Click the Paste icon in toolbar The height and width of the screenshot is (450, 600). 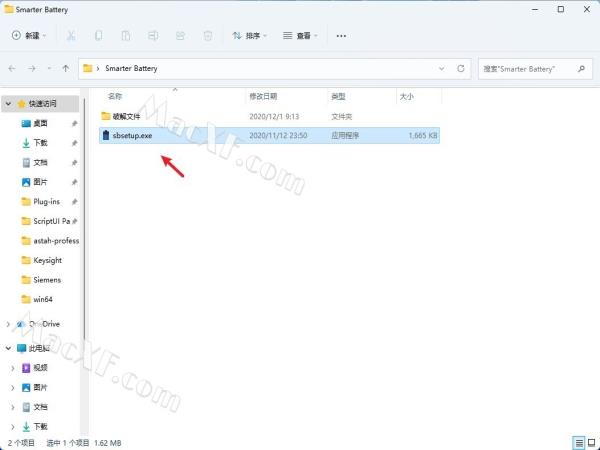[x=126, y=36]
